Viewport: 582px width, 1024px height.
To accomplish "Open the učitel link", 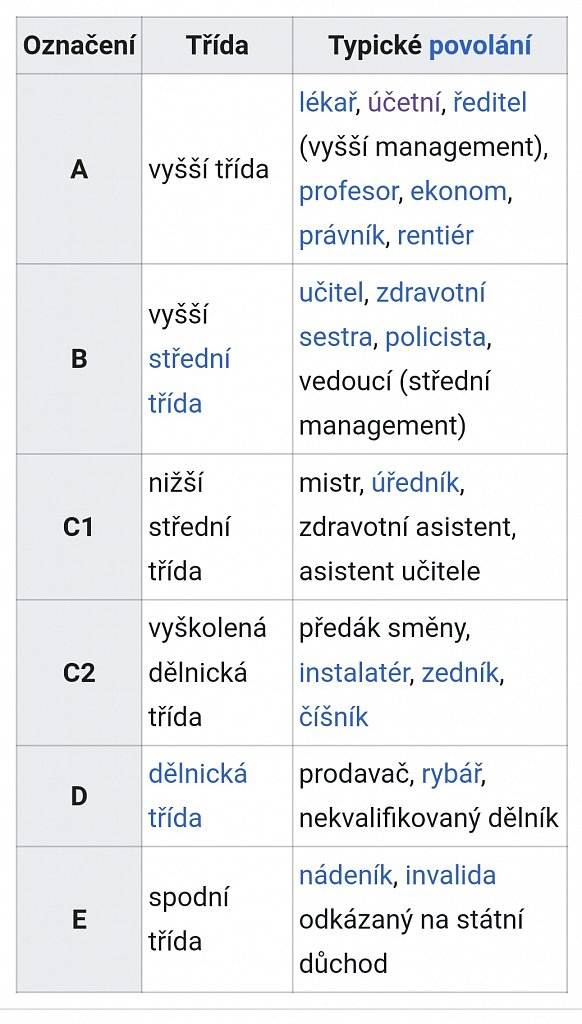I will (x=331, y=293).
